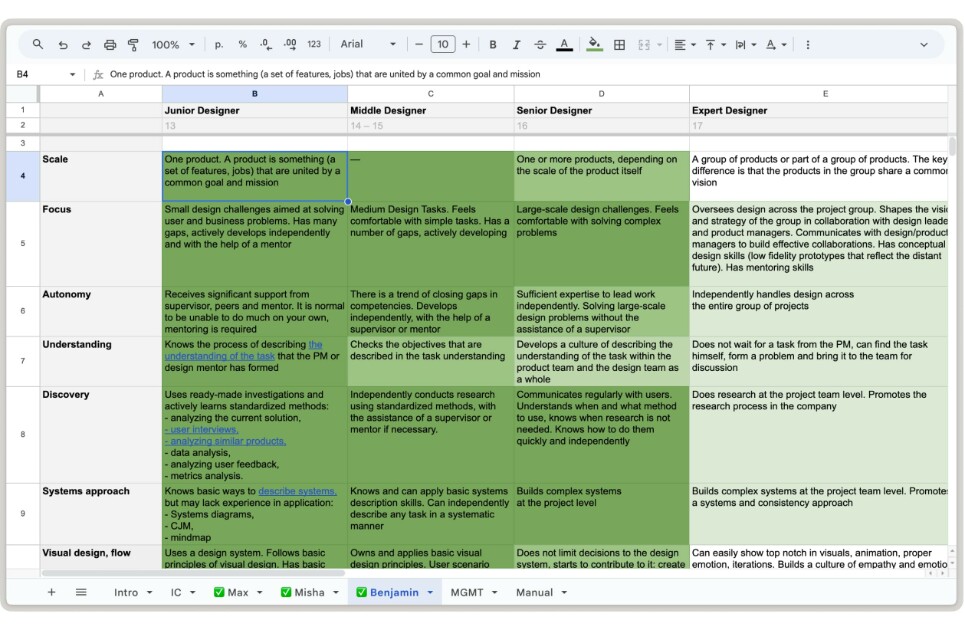
Task: Collapse the toolbar with the chevron
Action: point(923,44)
